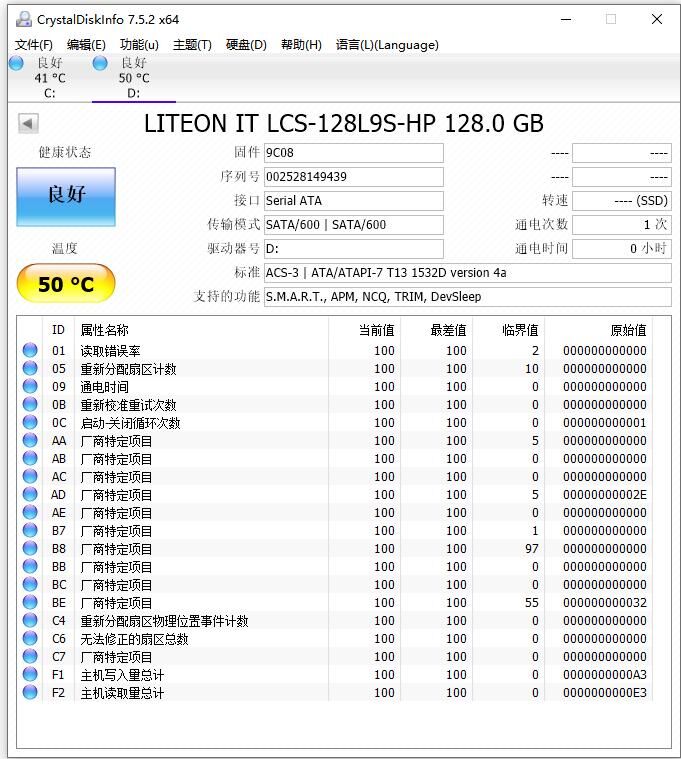Click the status icon for row AC
681x759 pixels.
(x=30, y=476)
